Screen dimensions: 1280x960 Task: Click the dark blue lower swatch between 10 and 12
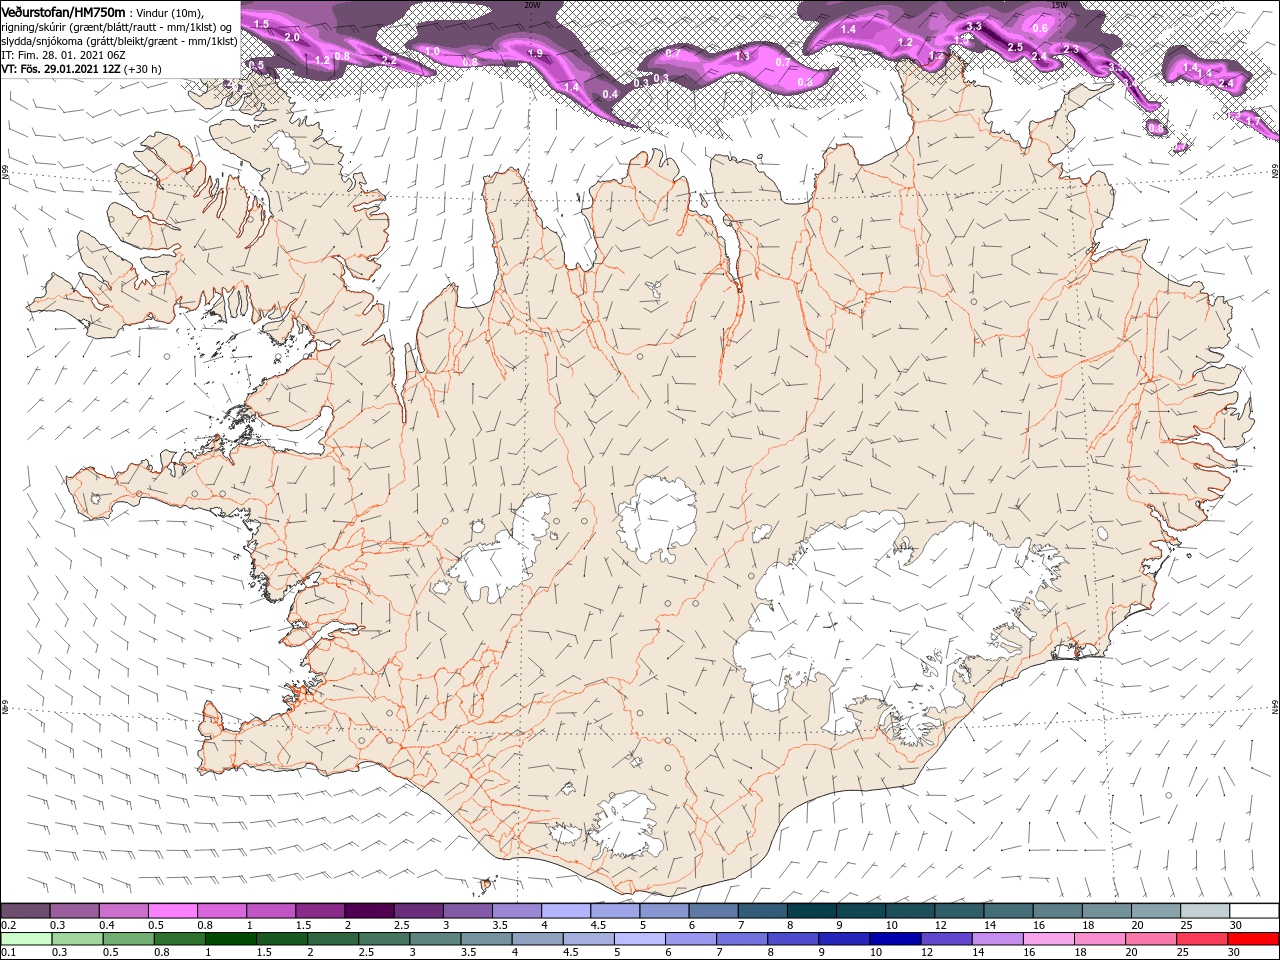click(x=894, y=939)
